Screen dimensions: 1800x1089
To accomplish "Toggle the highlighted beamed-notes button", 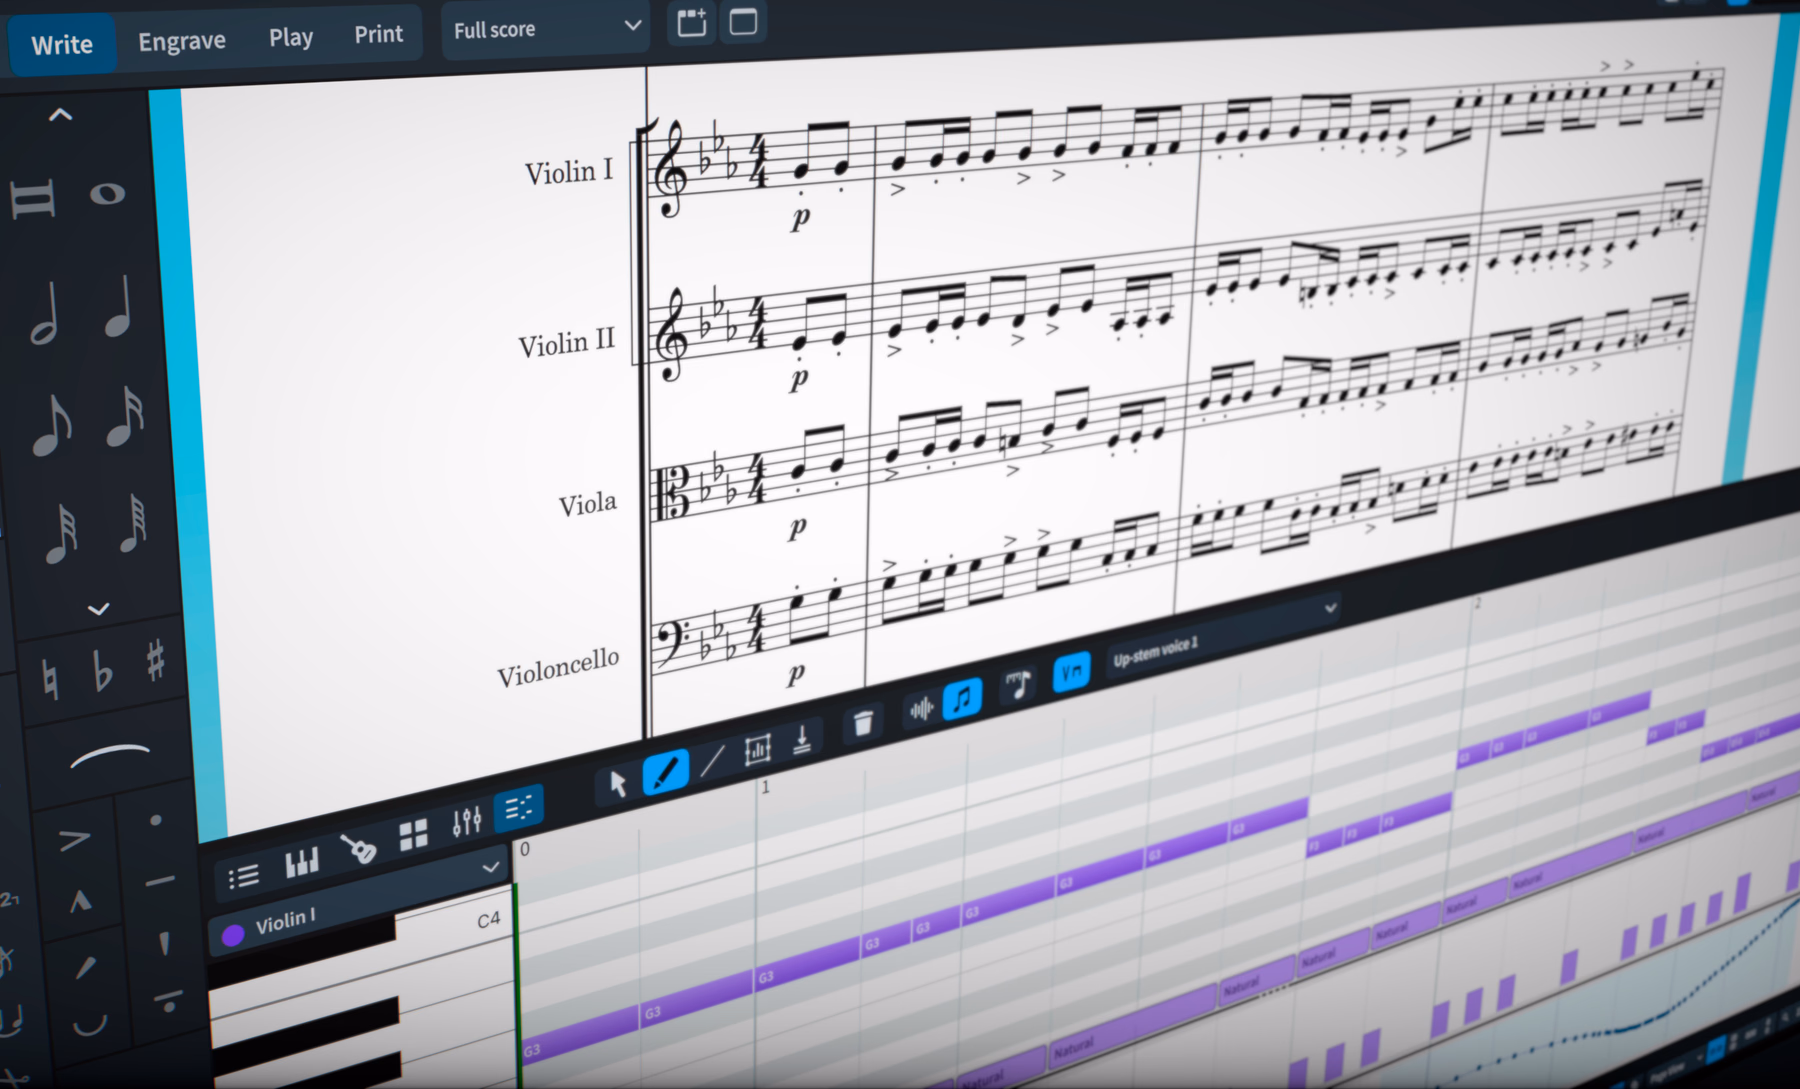I will 962,698.
